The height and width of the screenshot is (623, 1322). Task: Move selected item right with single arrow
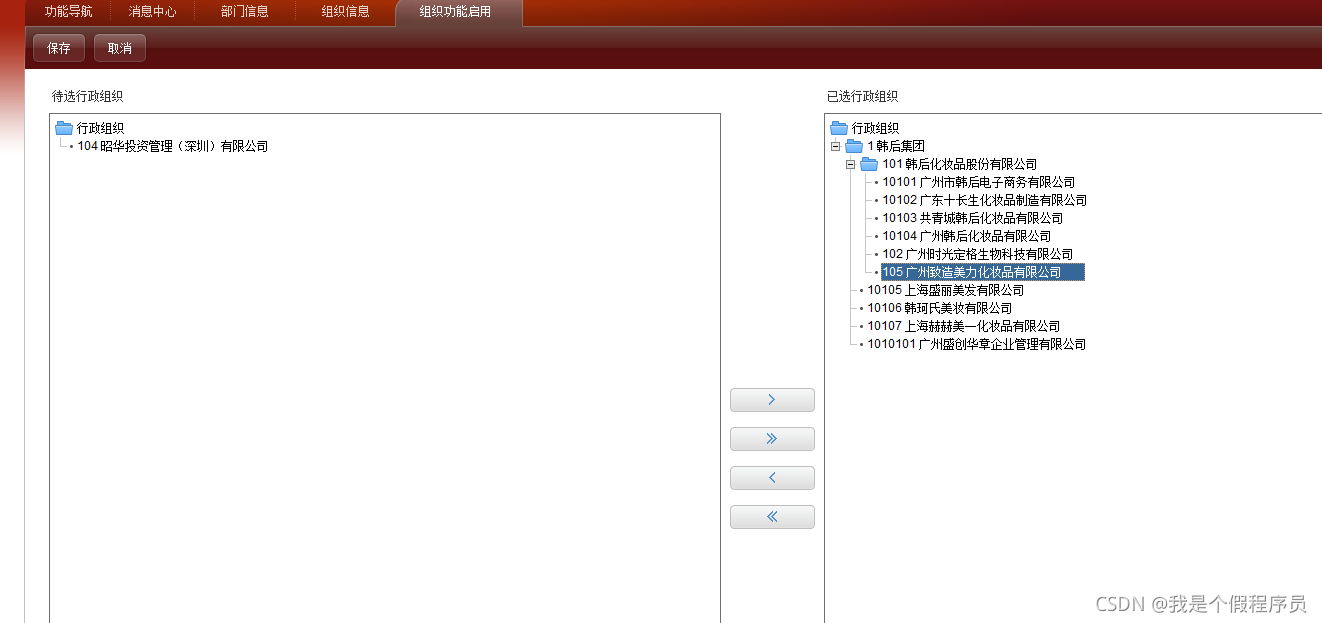772,400
